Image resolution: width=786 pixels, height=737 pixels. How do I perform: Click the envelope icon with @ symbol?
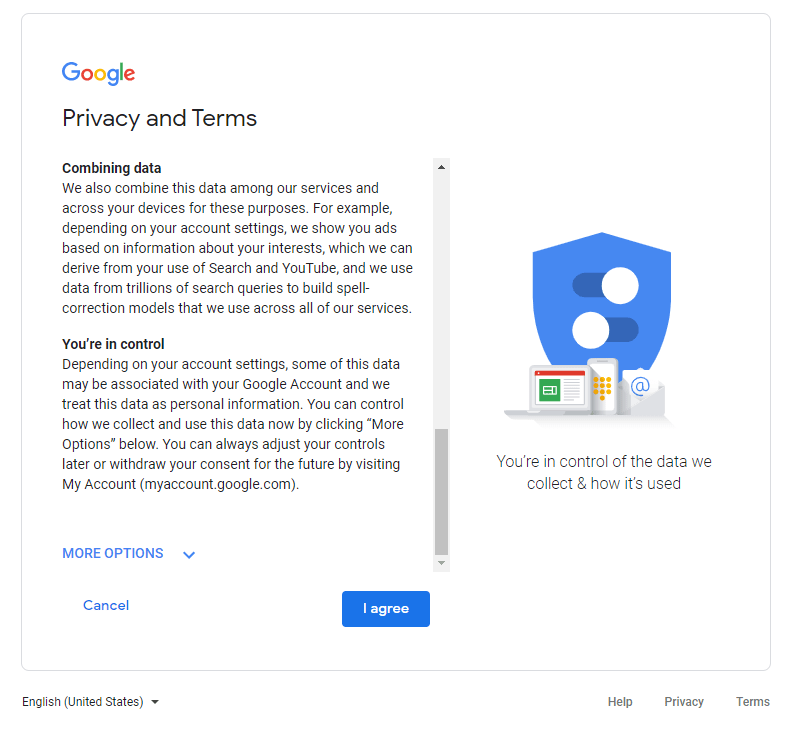tap(640, 388)
